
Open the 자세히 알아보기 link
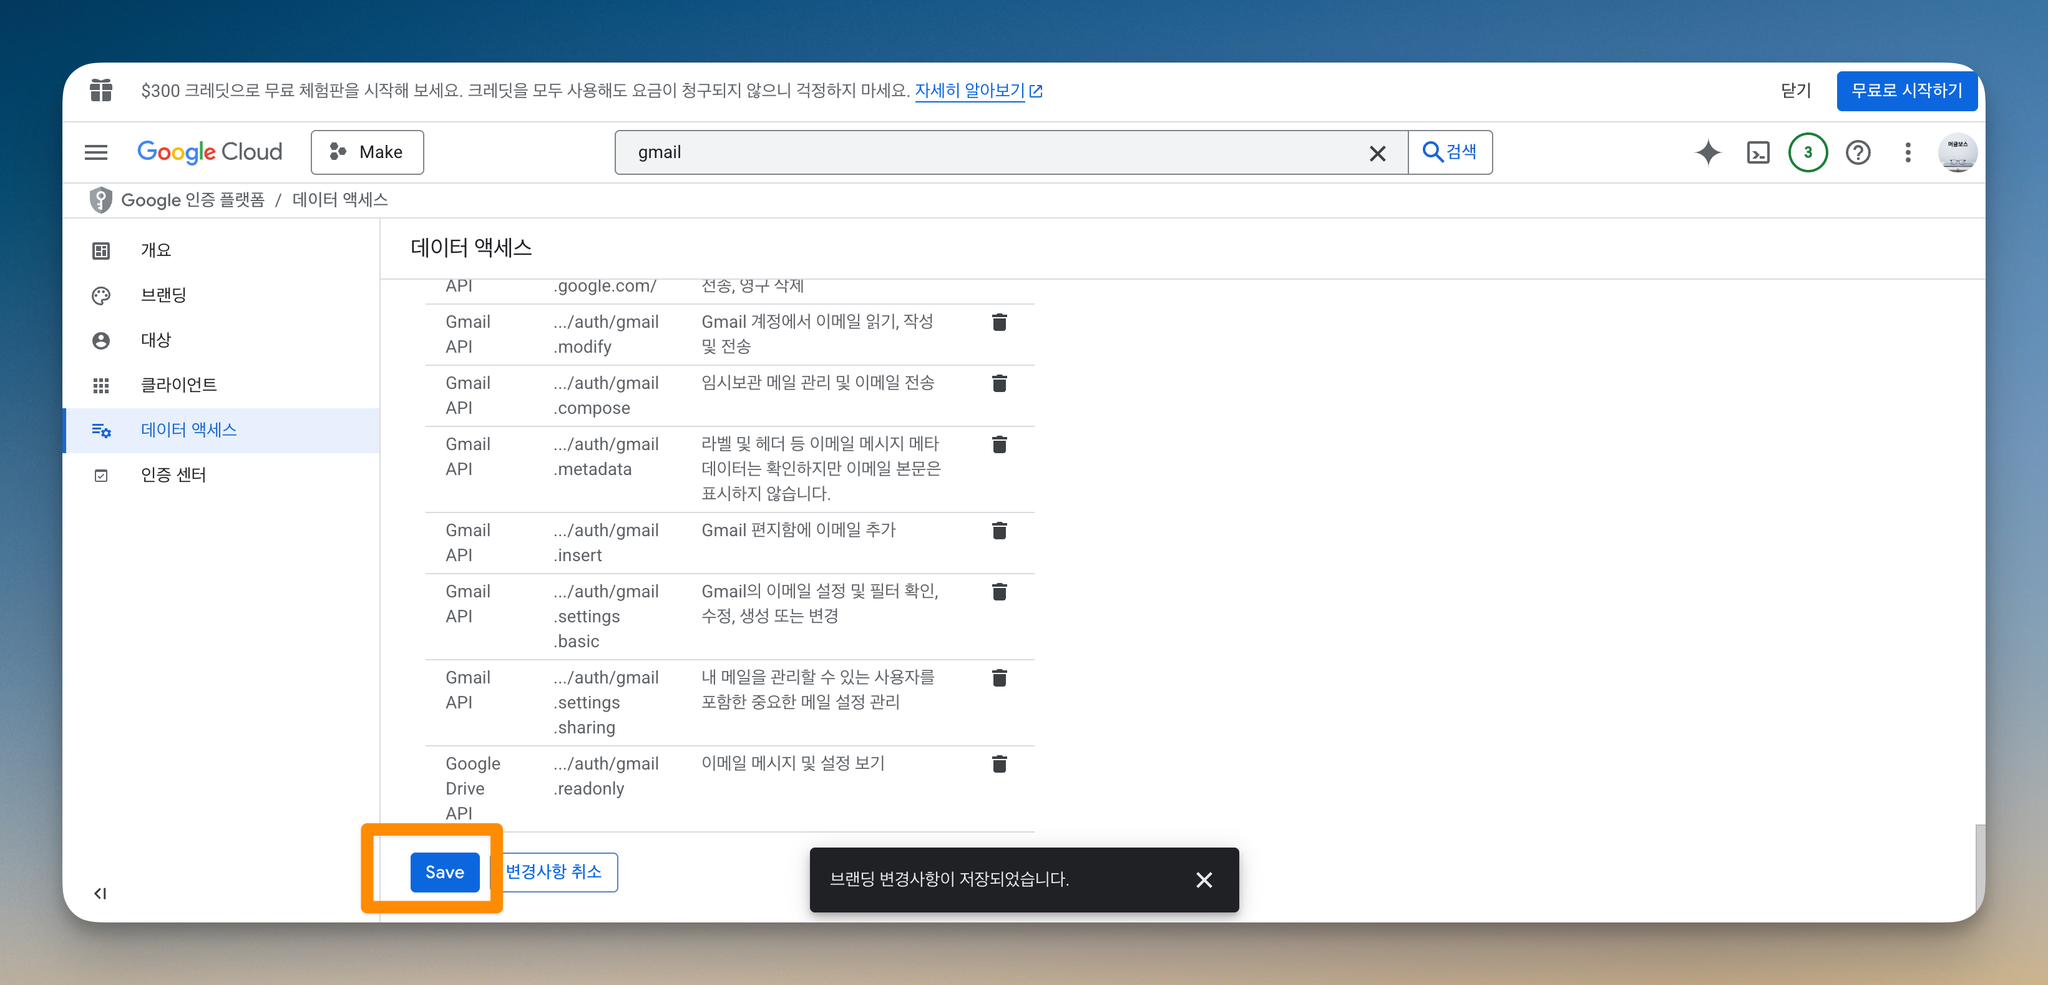click(x=978, y=90)
